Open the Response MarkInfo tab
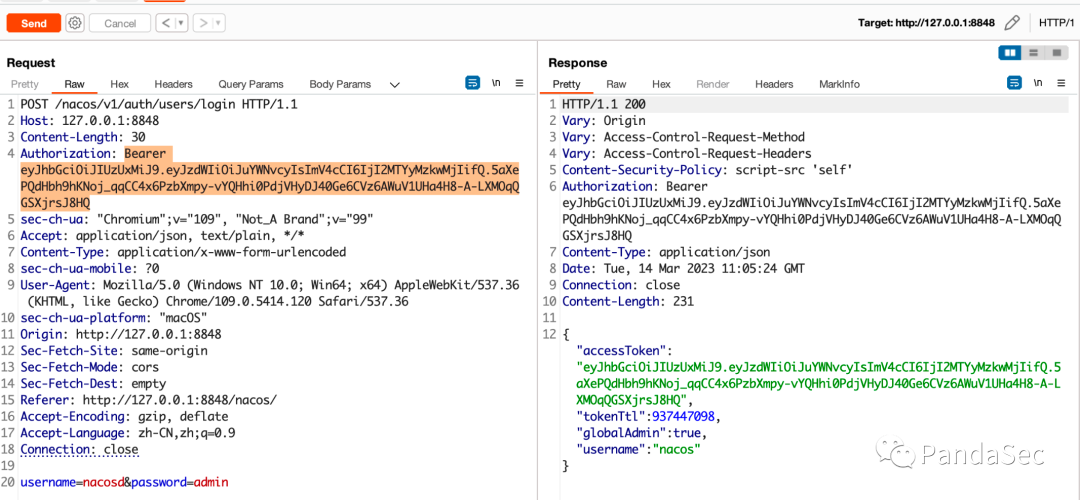1080x500 pixels. point(840,84)
